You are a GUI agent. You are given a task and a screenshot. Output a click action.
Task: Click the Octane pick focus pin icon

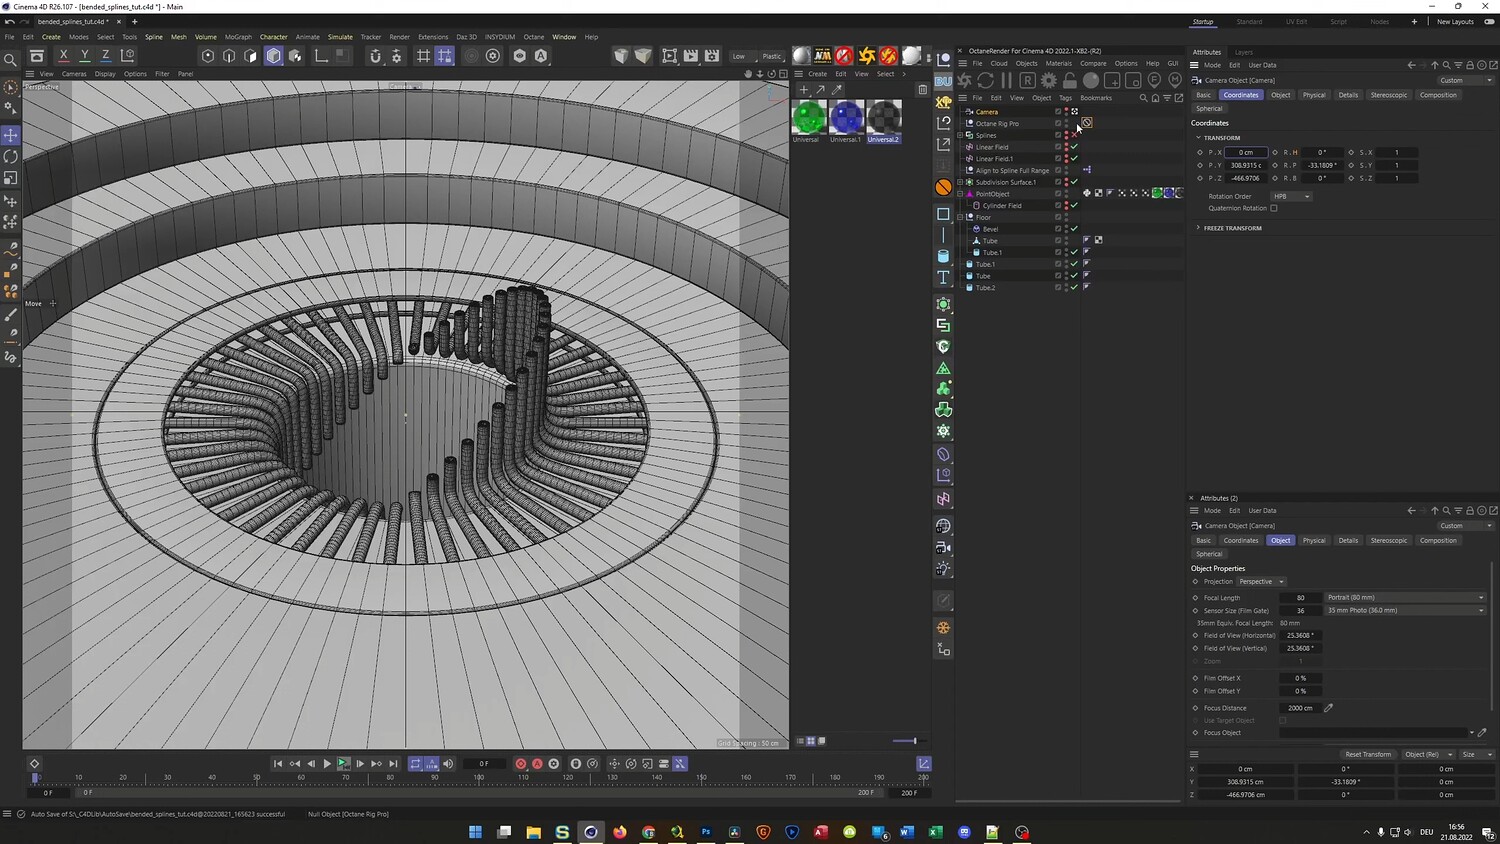pyautogui.click(x=1154, y=80)
